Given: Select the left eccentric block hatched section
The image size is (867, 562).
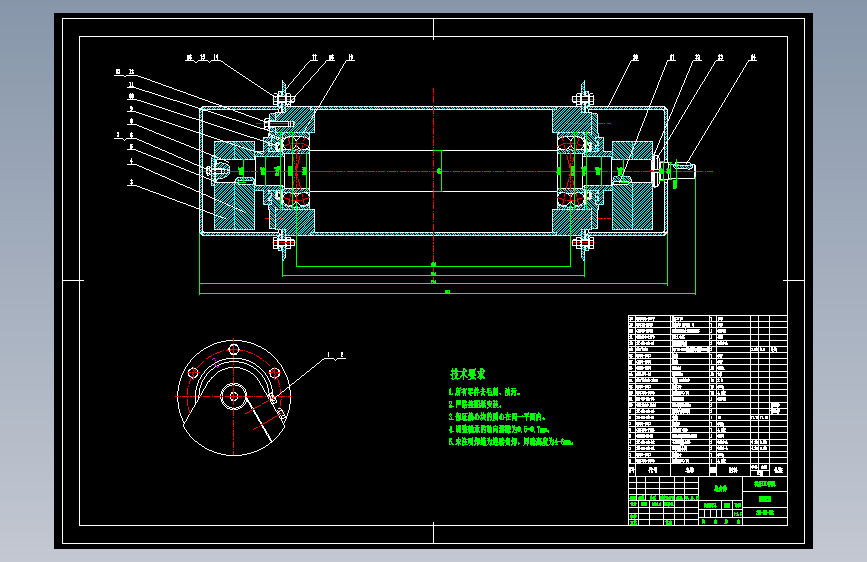Looking at the screenshot, I should pos(234,186).
